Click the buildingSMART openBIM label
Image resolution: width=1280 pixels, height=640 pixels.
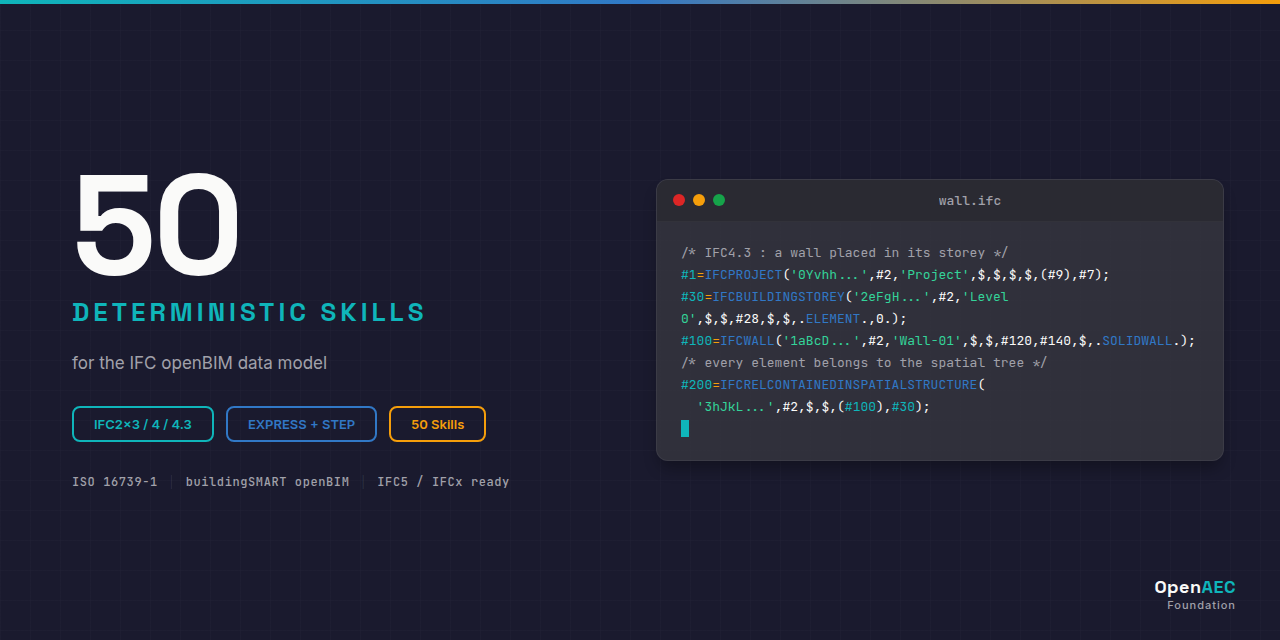pyautogui.click(x=267, y=482)
